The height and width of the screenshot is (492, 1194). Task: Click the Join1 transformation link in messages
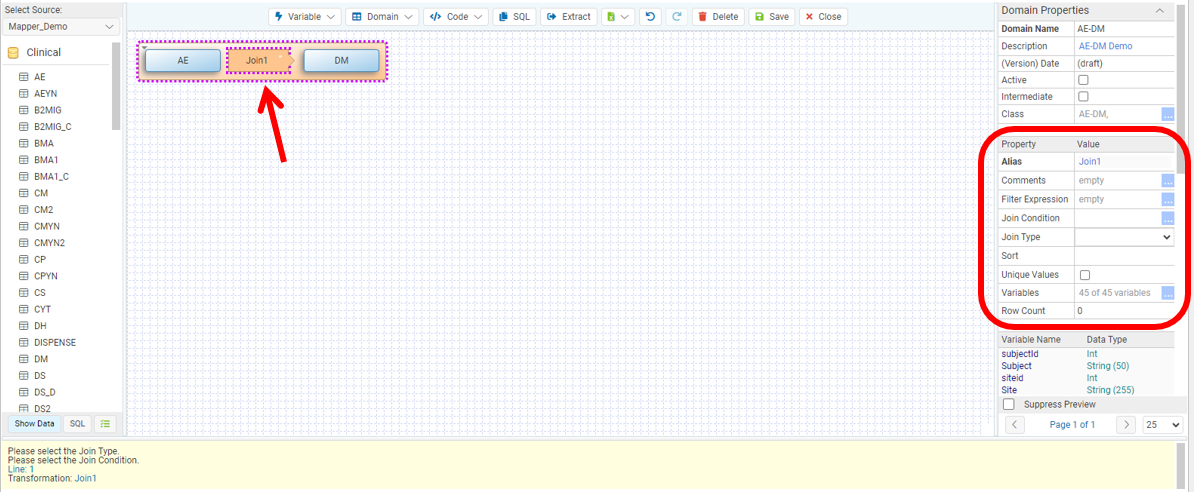pos(86,478)
